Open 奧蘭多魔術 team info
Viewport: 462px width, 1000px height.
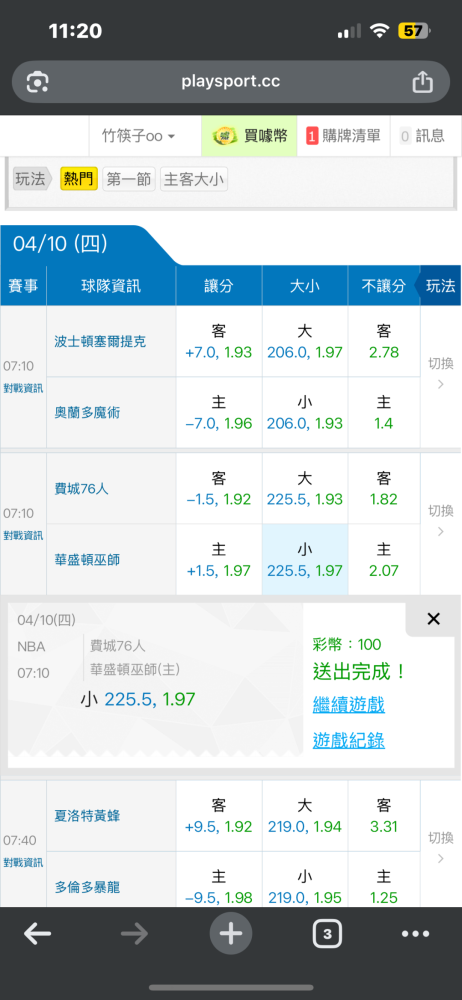coord(87,413)
